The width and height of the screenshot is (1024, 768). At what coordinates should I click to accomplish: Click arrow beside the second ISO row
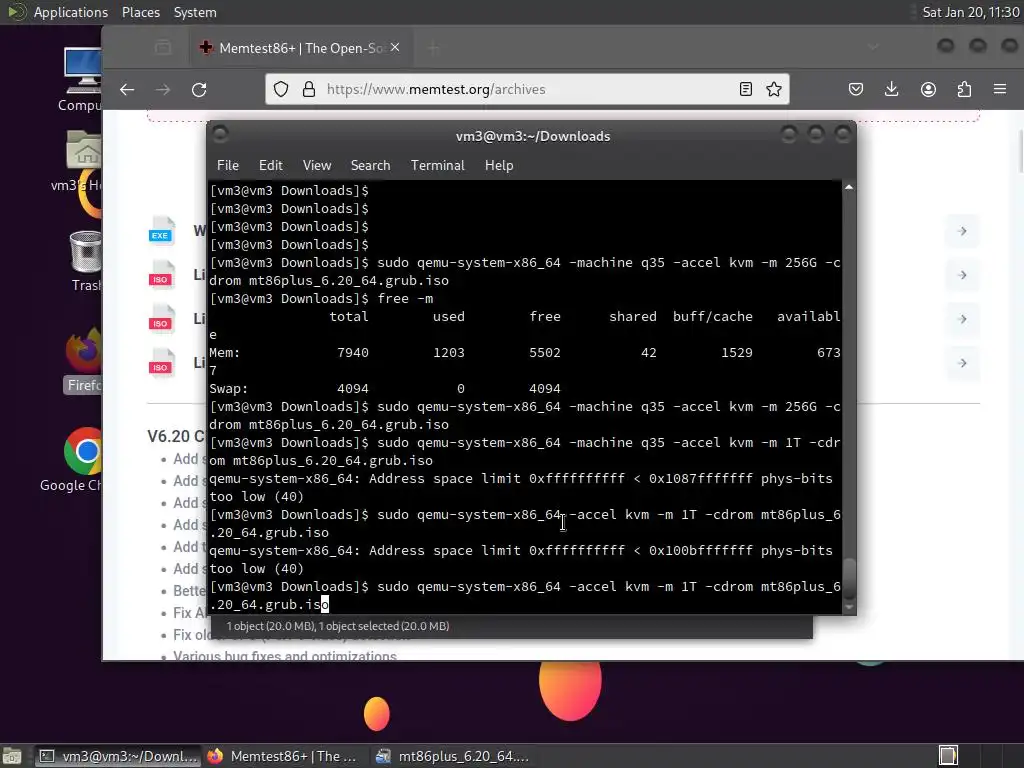point(962,319)
